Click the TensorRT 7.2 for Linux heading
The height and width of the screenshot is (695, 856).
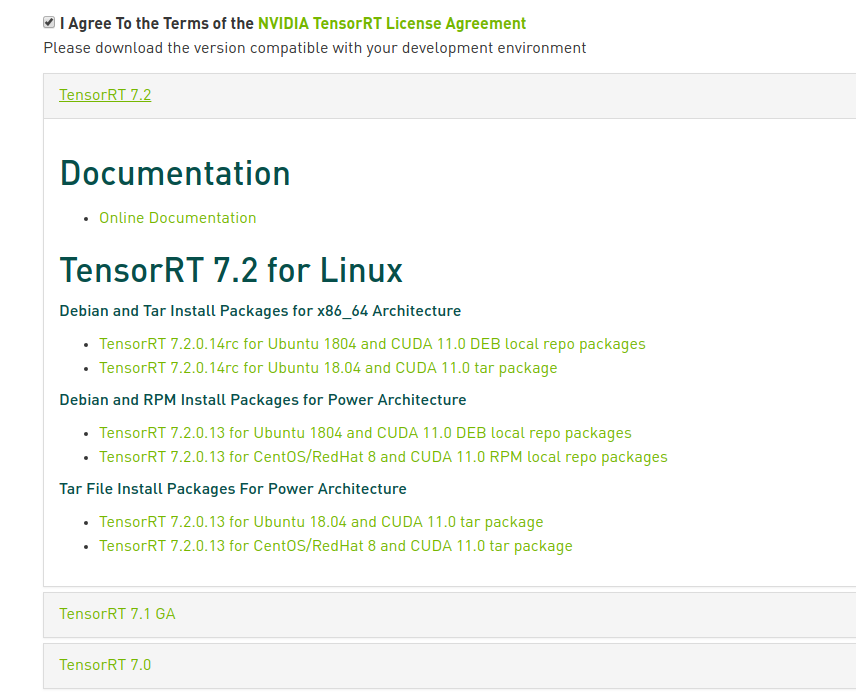pyautogui.click(x=231, y=270)
